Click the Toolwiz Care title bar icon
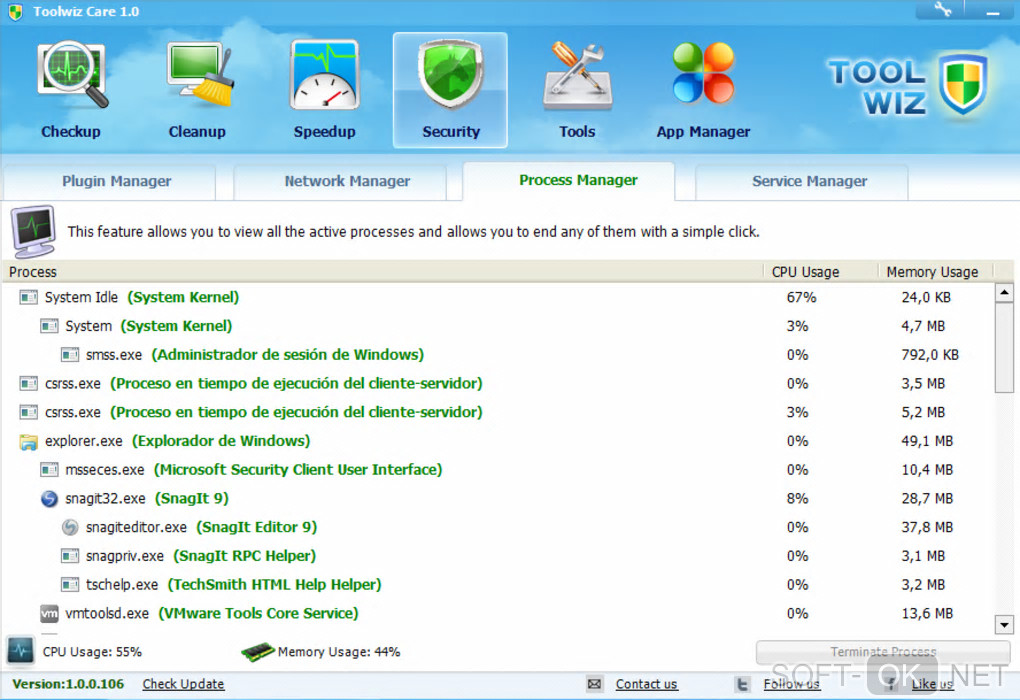Screen dimensions: 1020x700 15,12
